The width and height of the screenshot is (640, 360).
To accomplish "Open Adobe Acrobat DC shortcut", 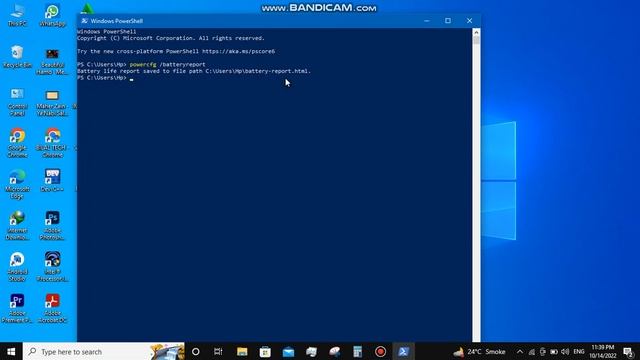I will [x=52, y=308].
